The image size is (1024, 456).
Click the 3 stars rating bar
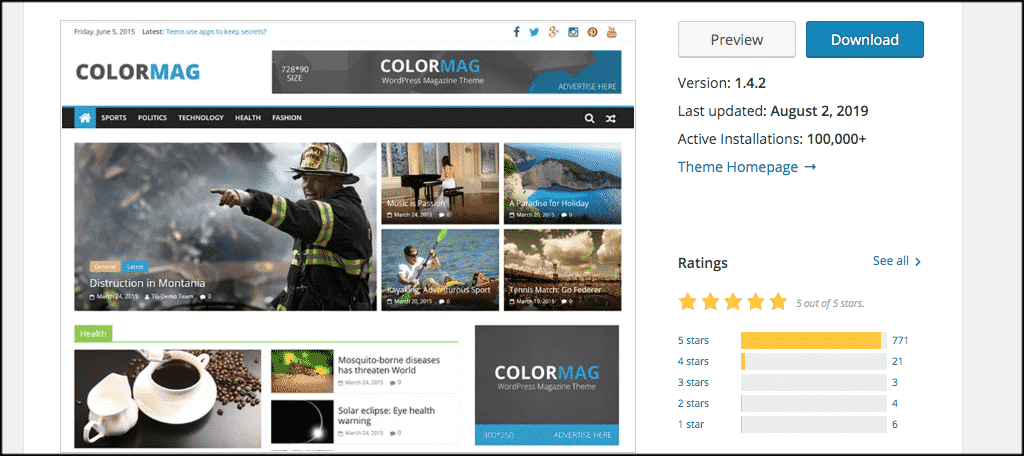click(x=814, y=382)
